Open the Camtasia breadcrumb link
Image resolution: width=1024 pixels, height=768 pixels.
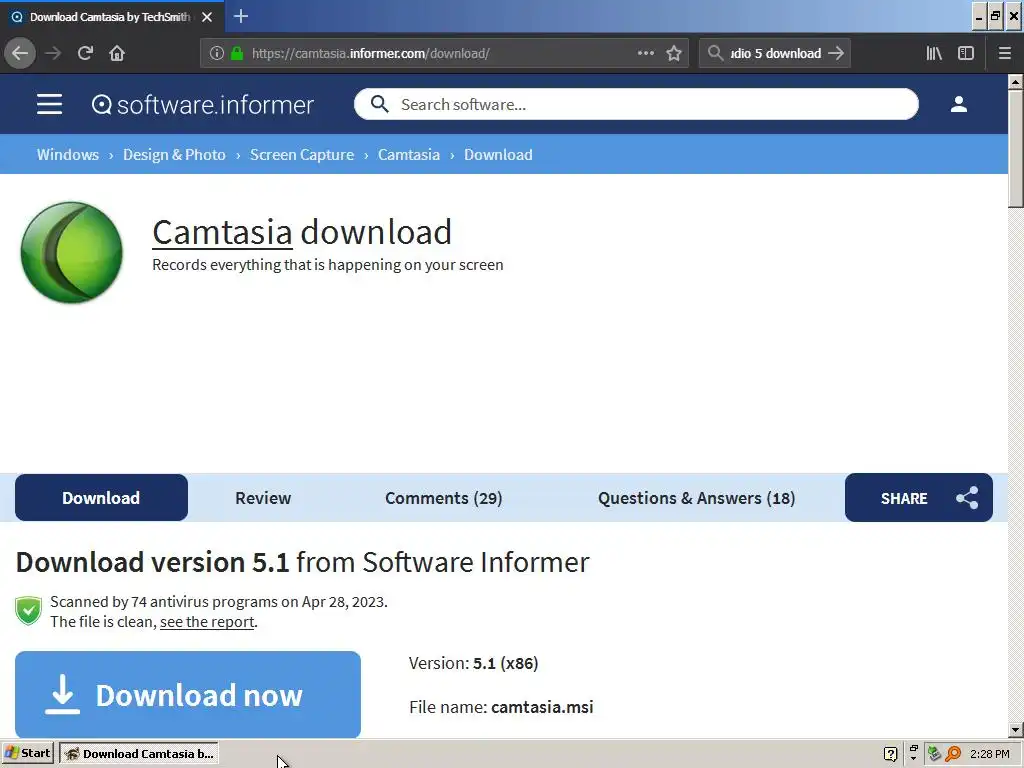409,155
